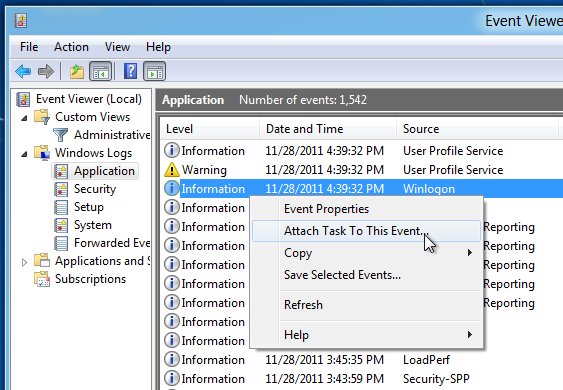Viewport: 563px width, 390px height.
Task: Select Event Viewer (Local) root node
Action: coord(89,99)
